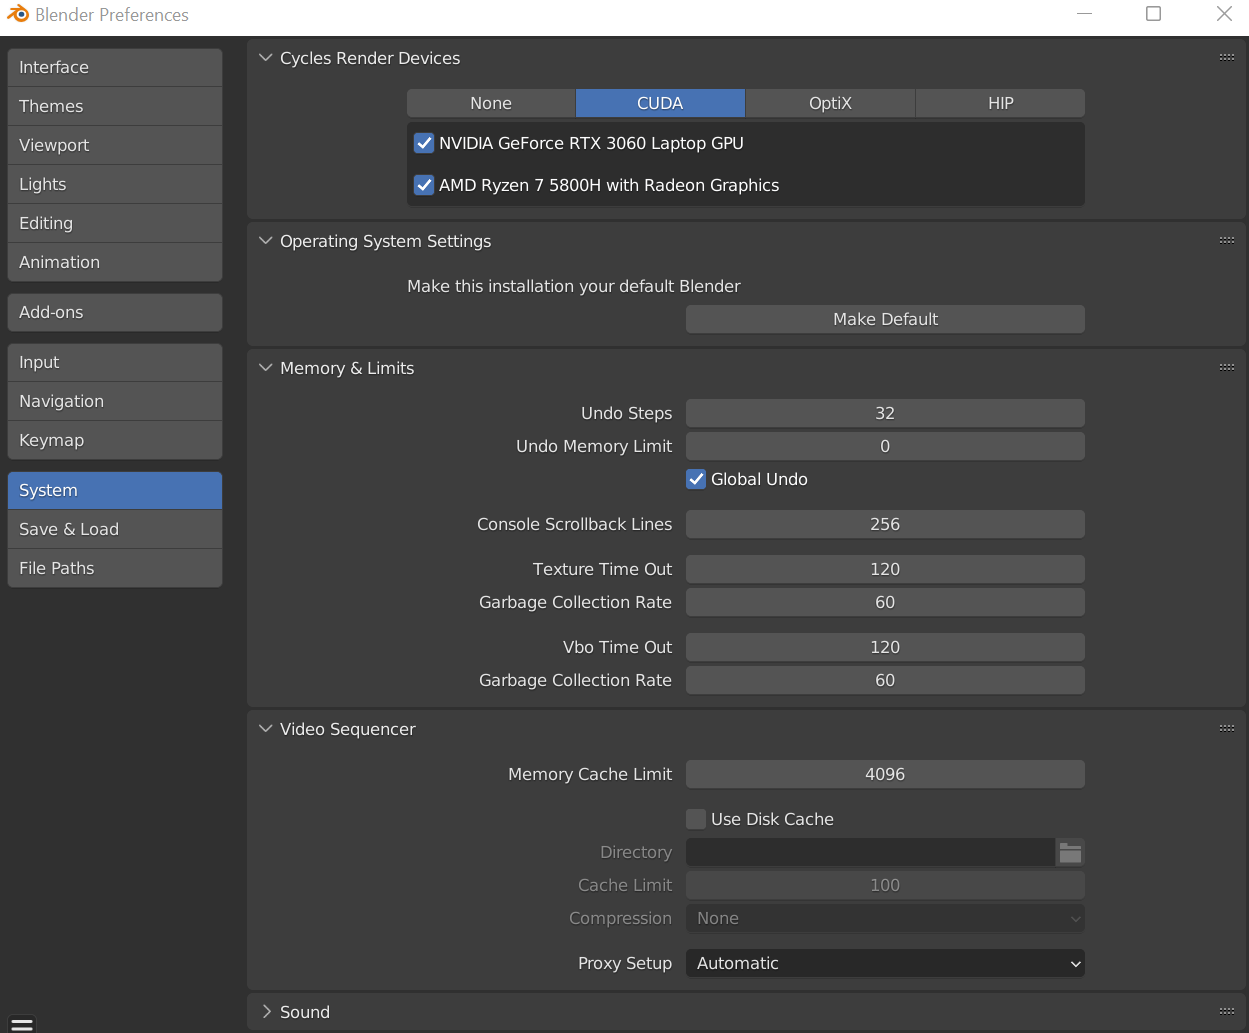Open the Proxy Setup dropdown
The width and height of the screenshot is (1249, 1033).
(x=885, y=963)
